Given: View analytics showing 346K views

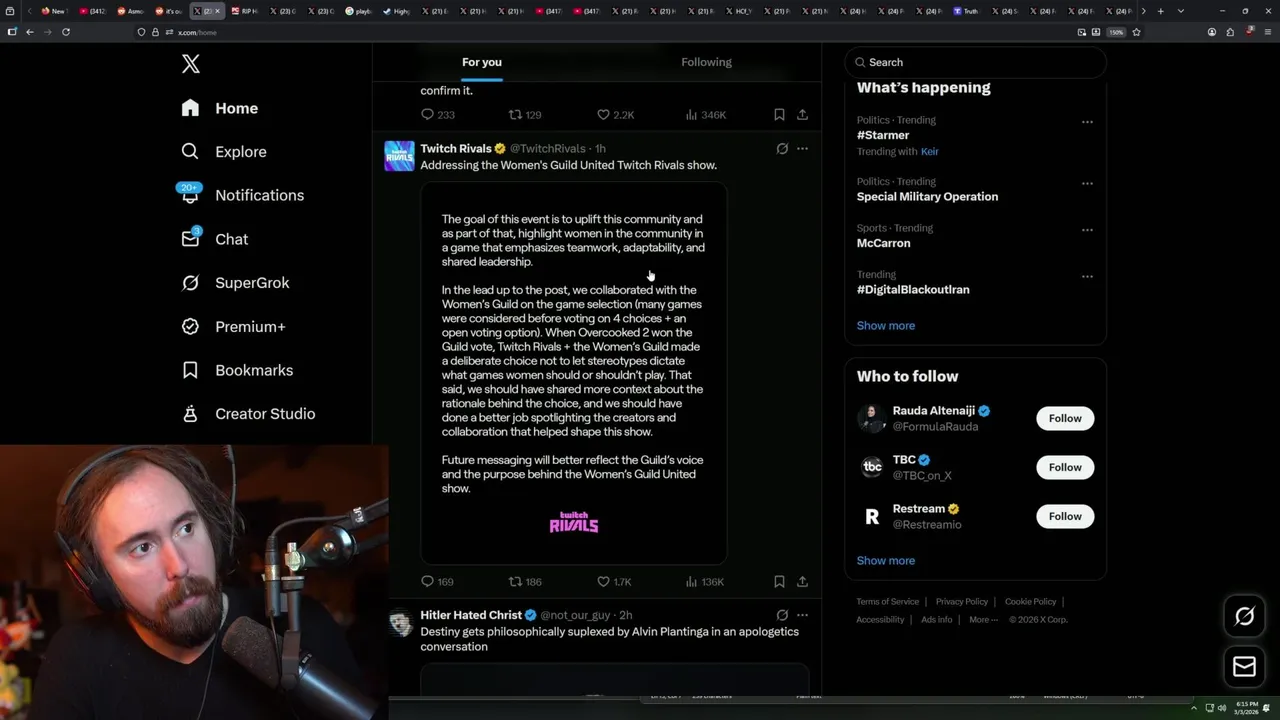Looking at the screenshot, I should [705, 114].
